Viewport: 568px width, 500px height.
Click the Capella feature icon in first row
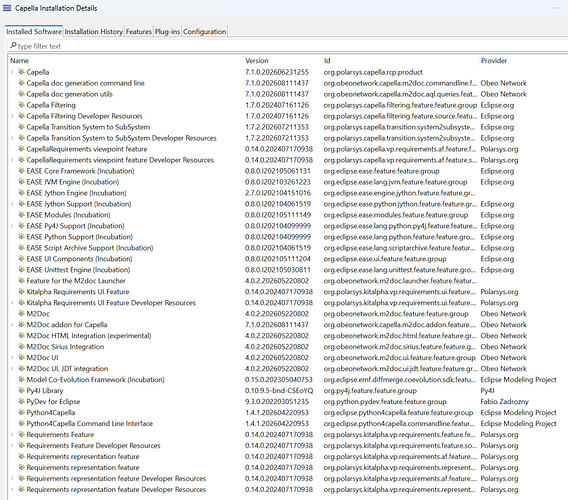click(21, 72)
